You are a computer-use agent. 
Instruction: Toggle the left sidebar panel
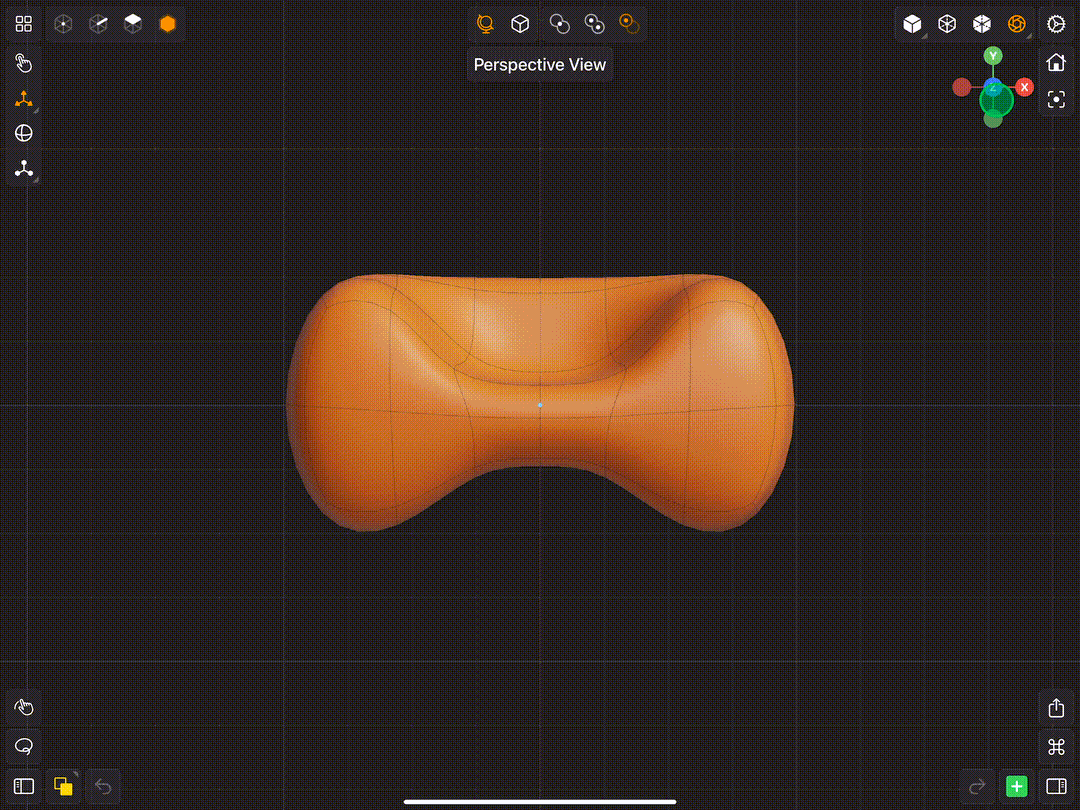(x=23, y=786)
